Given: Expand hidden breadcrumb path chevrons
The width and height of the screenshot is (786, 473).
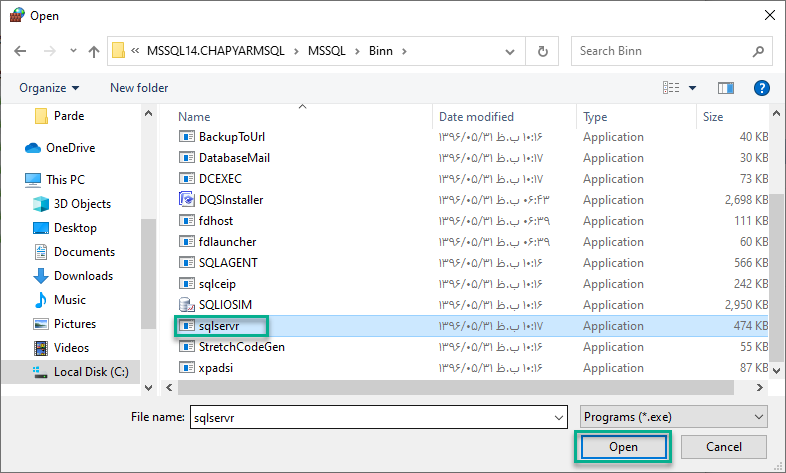Looking at the screenshot, I should [x=135, y=51].
